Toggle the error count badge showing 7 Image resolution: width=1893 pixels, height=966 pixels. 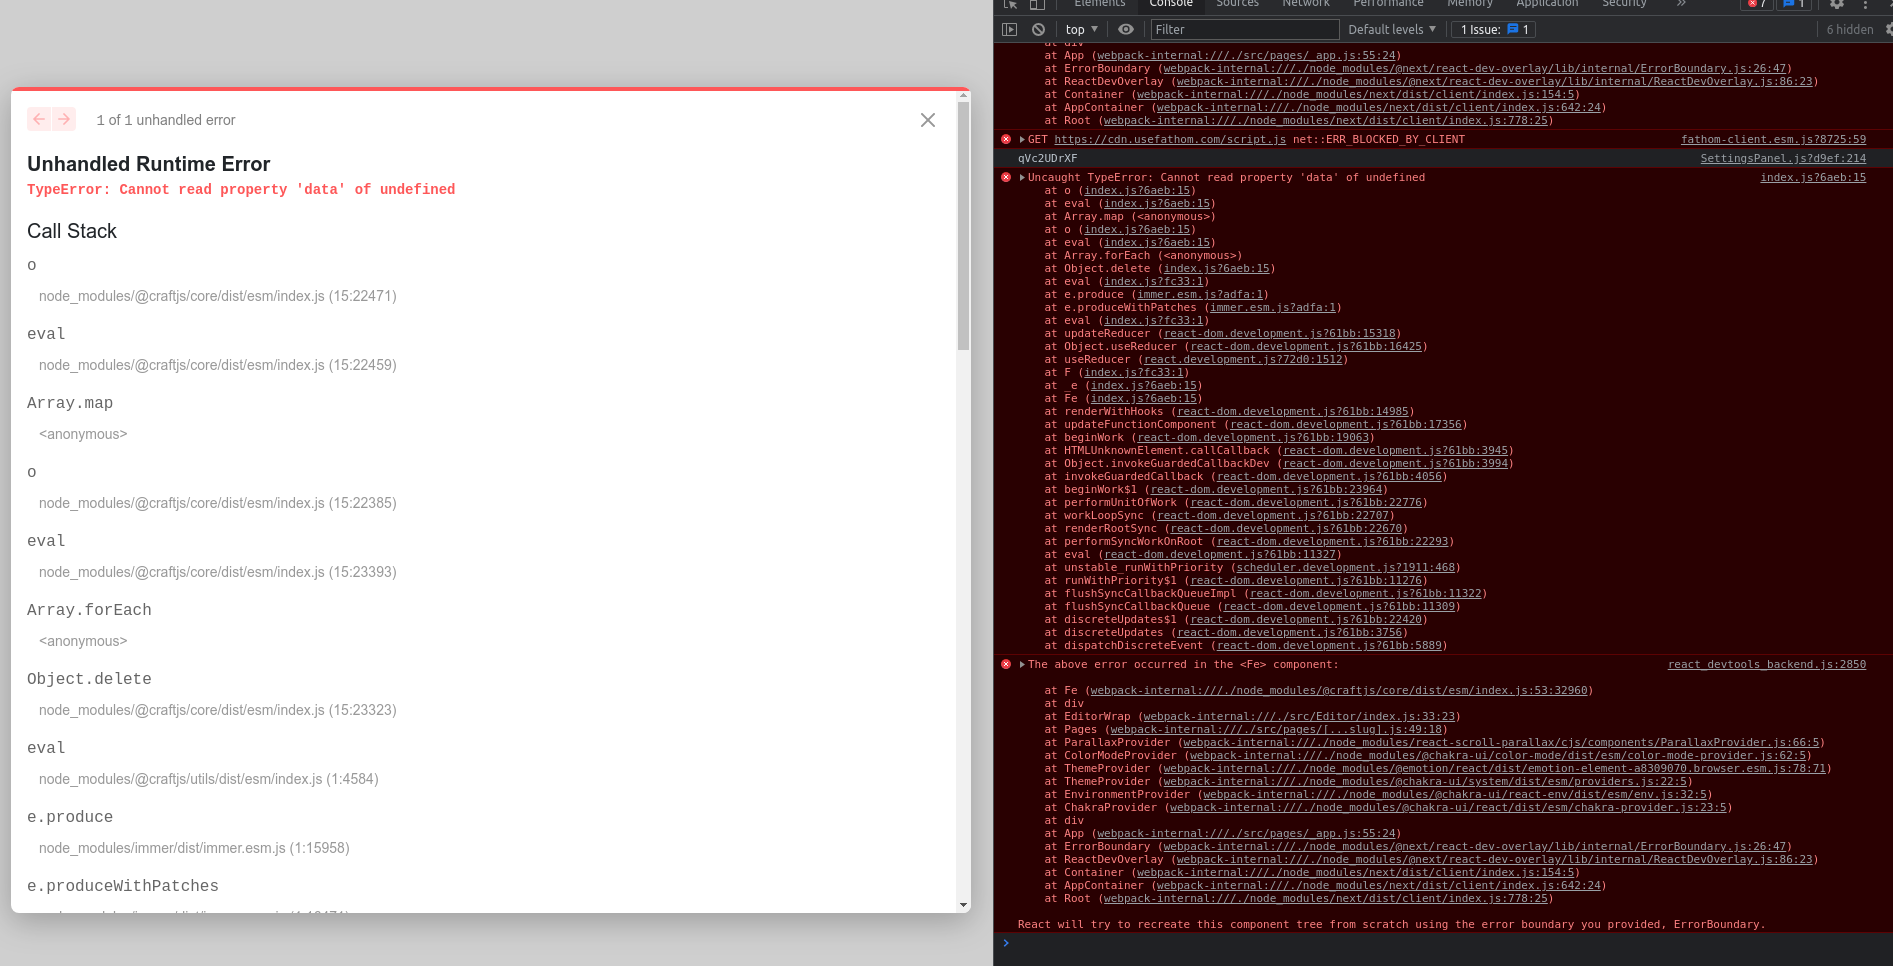(1756, 5)
